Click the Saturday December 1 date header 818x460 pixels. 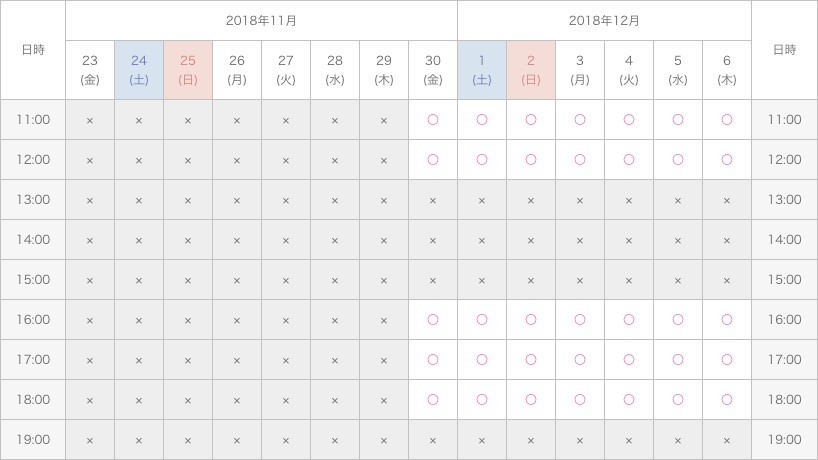point(482,70)
